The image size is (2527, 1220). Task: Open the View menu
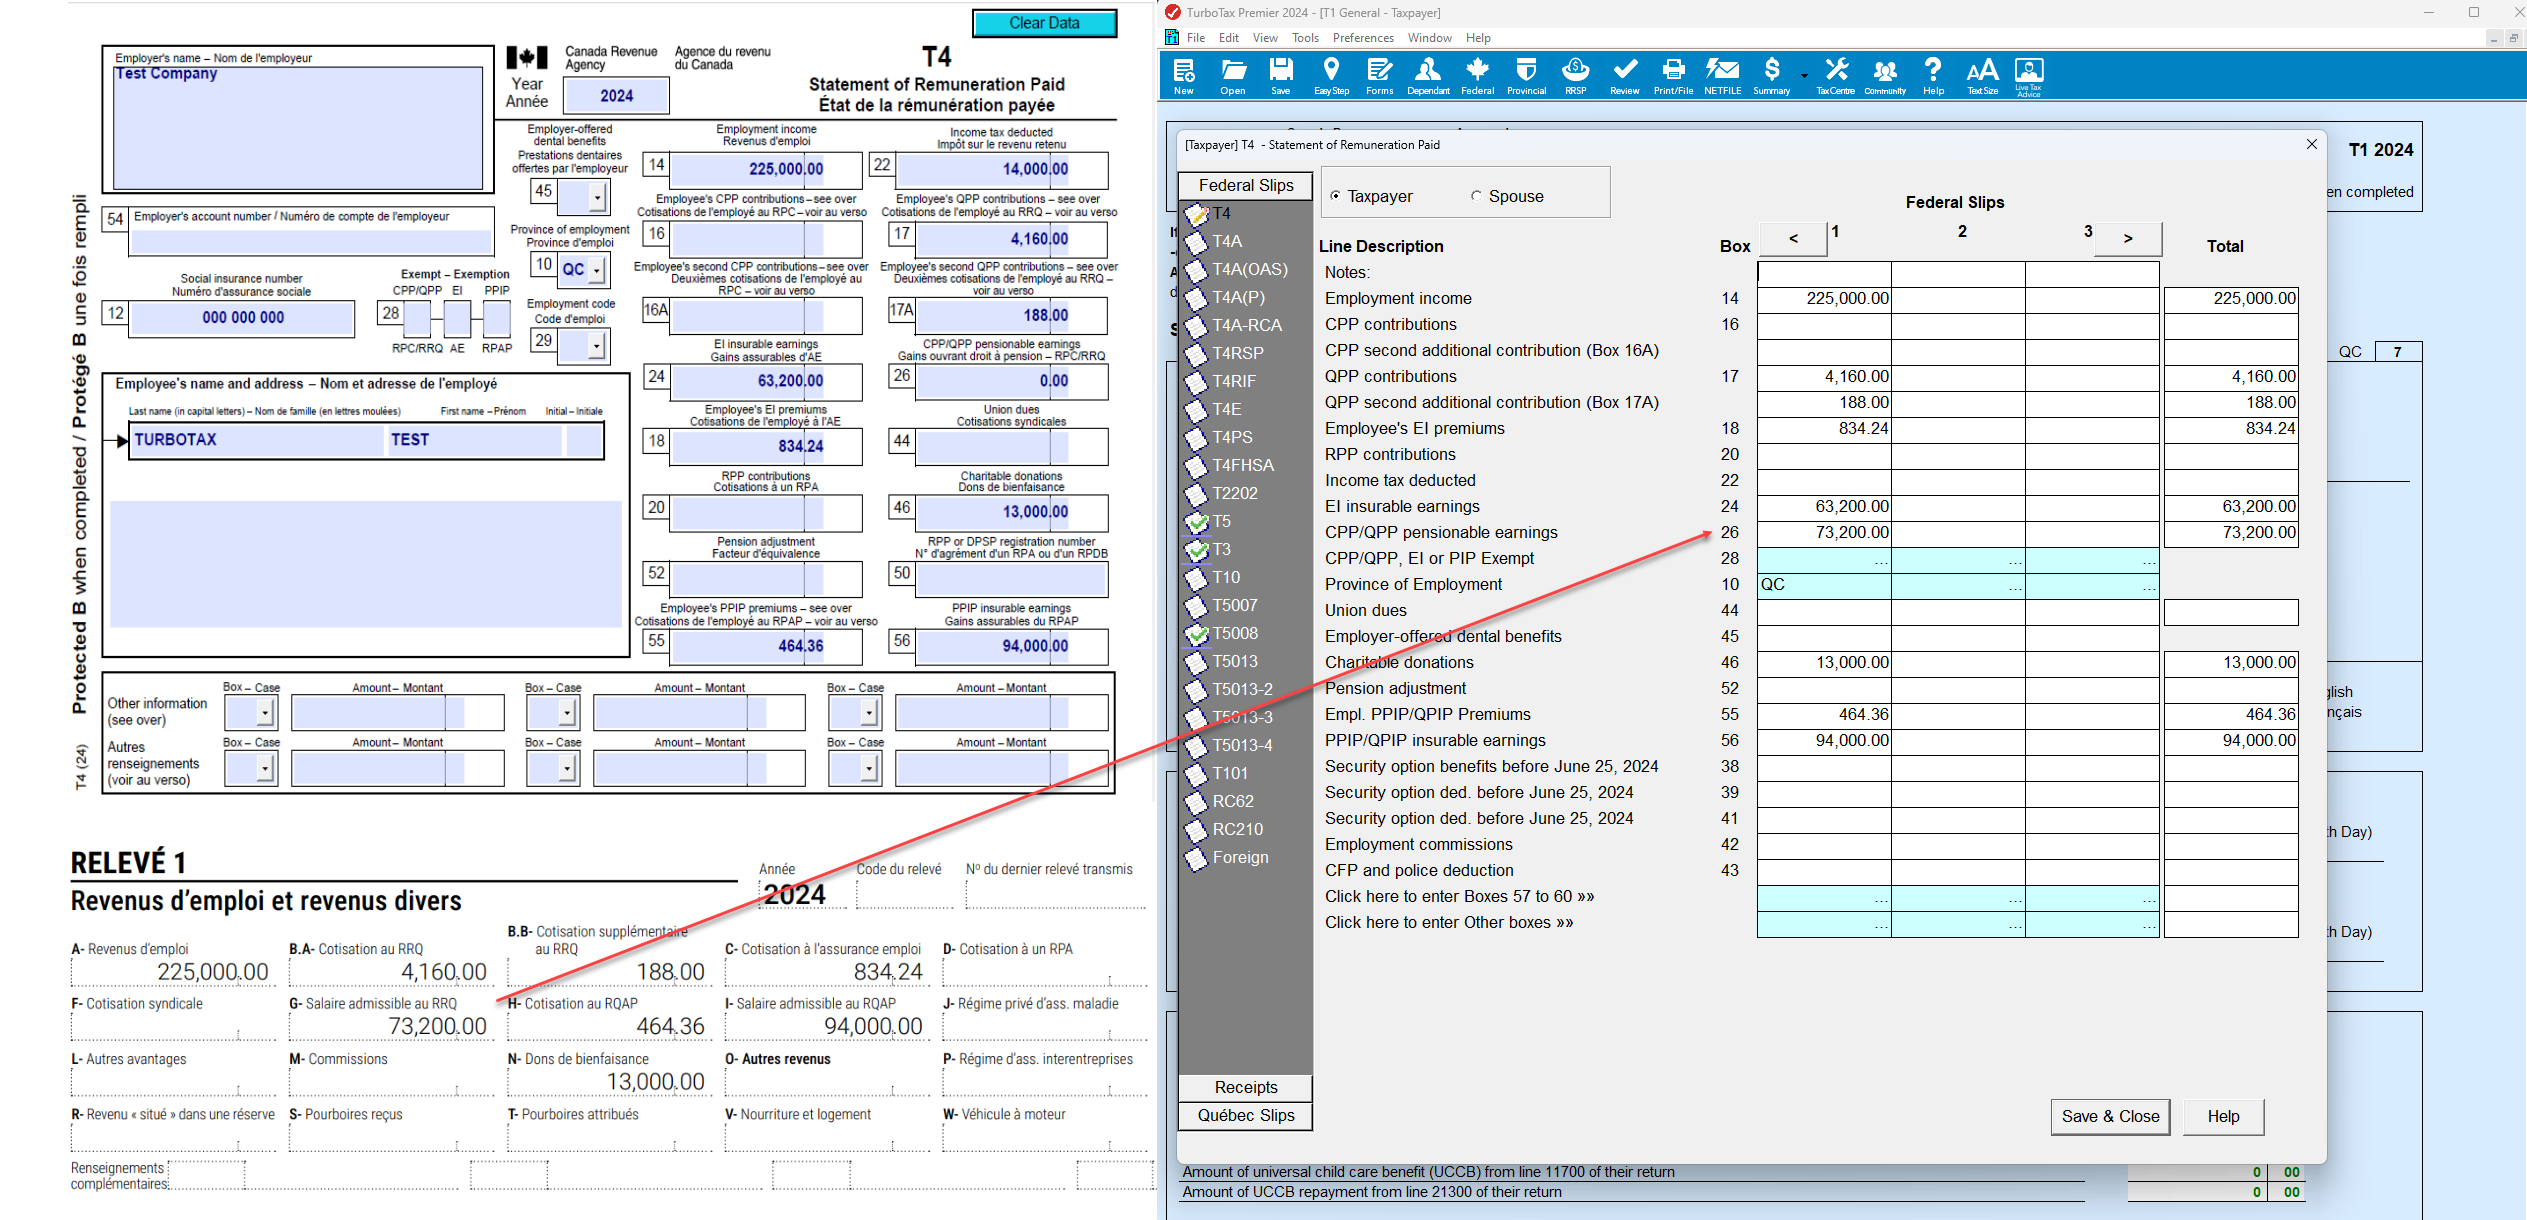(x=1265, y=38)
